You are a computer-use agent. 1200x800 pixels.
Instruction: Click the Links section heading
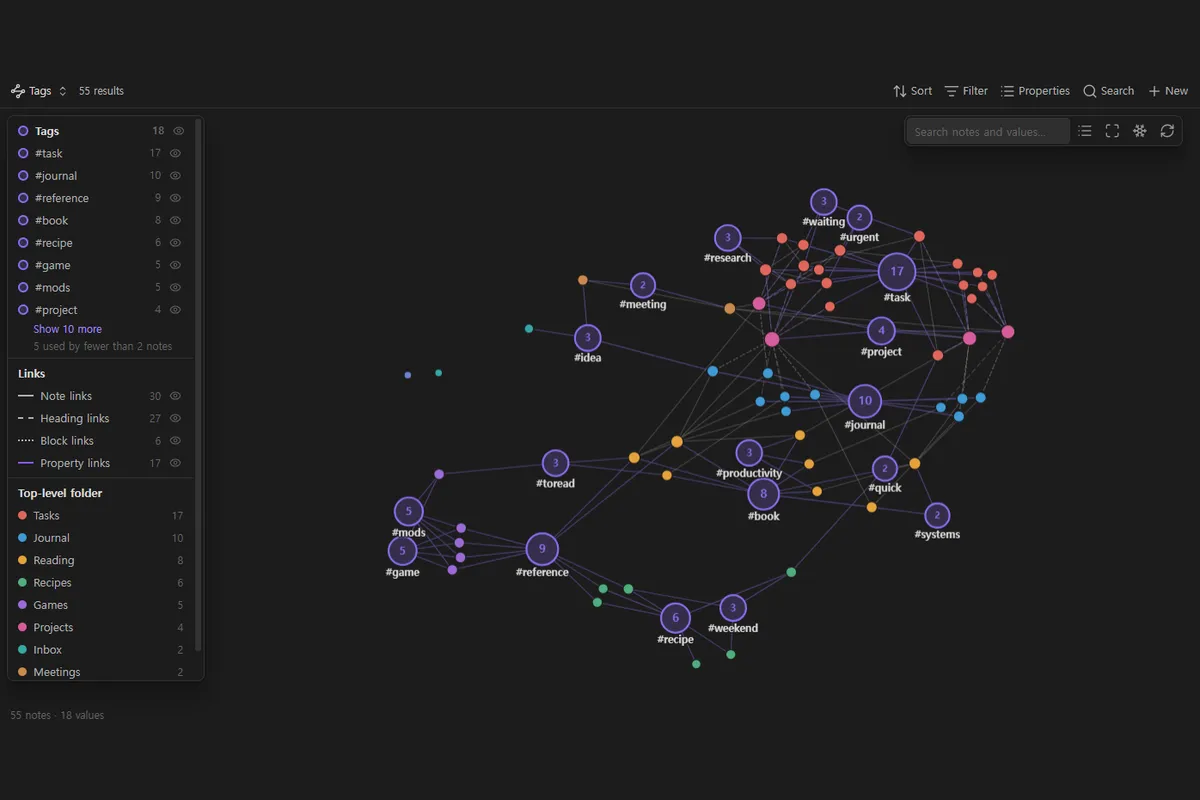[32, 374]
